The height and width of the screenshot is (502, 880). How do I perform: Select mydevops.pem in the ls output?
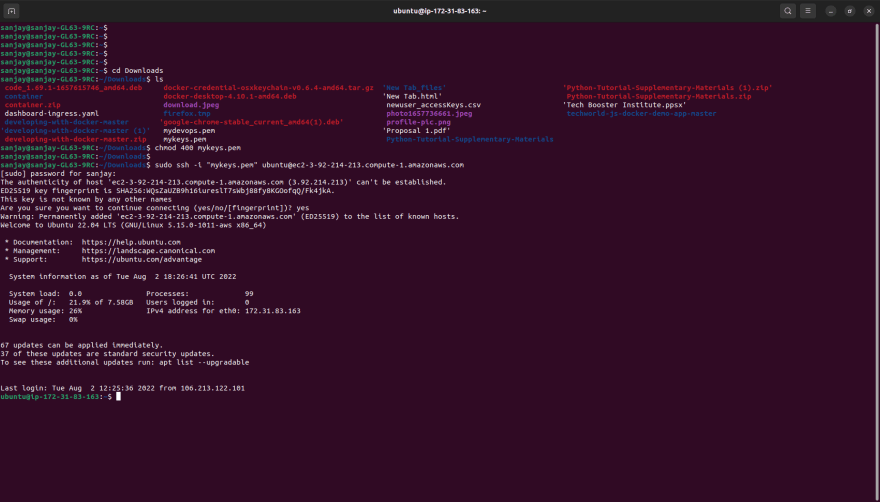(189, 130)
